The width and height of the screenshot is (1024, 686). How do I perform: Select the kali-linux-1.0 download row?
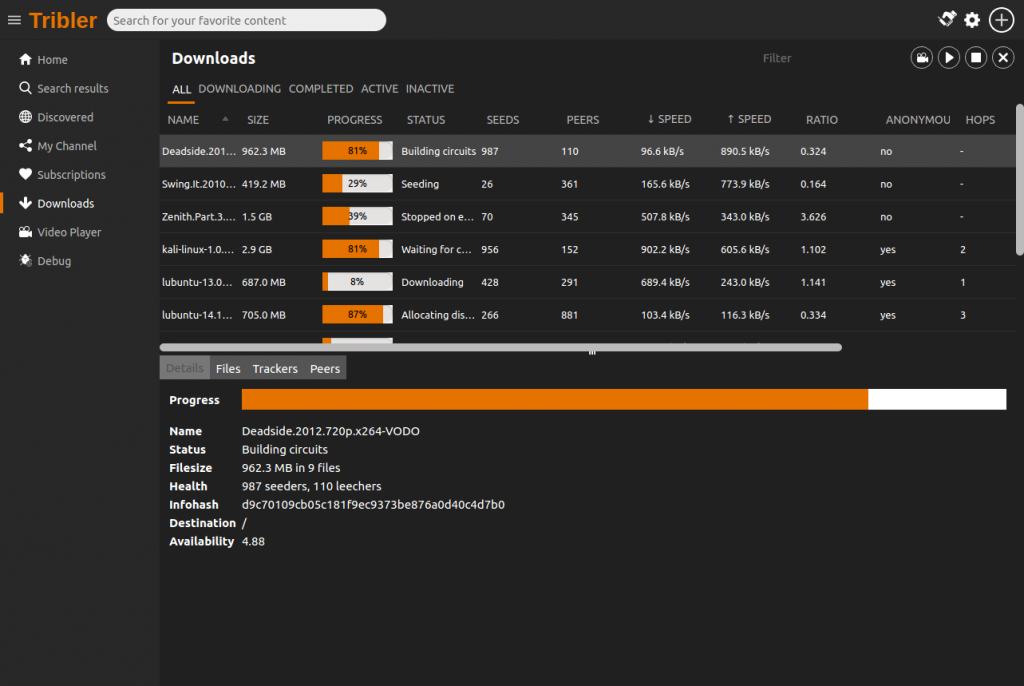400,249
